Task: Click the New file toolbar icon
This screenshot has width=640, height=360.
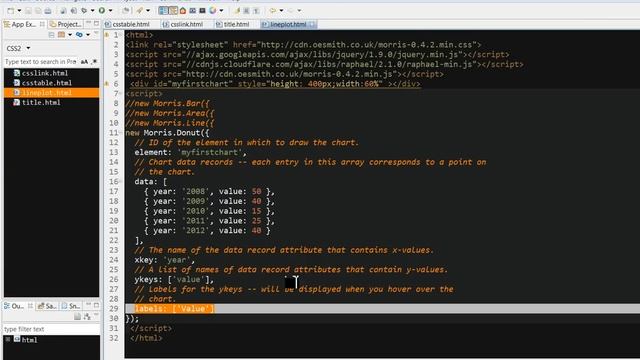Action: tap(11, 10)
